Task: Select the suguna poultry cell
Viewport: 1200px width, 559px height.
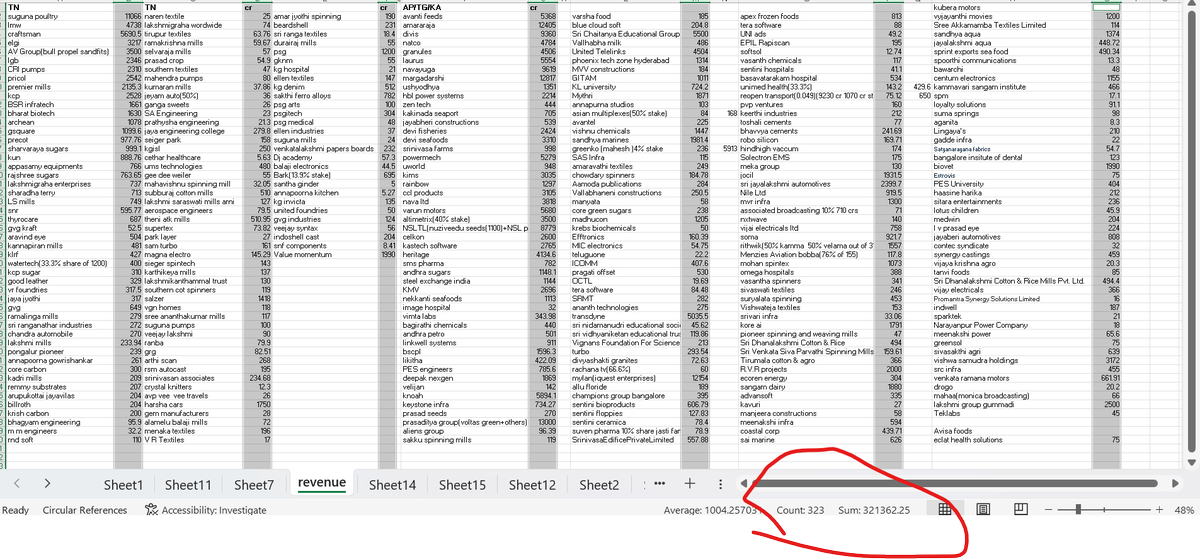Action: [60, 16]
